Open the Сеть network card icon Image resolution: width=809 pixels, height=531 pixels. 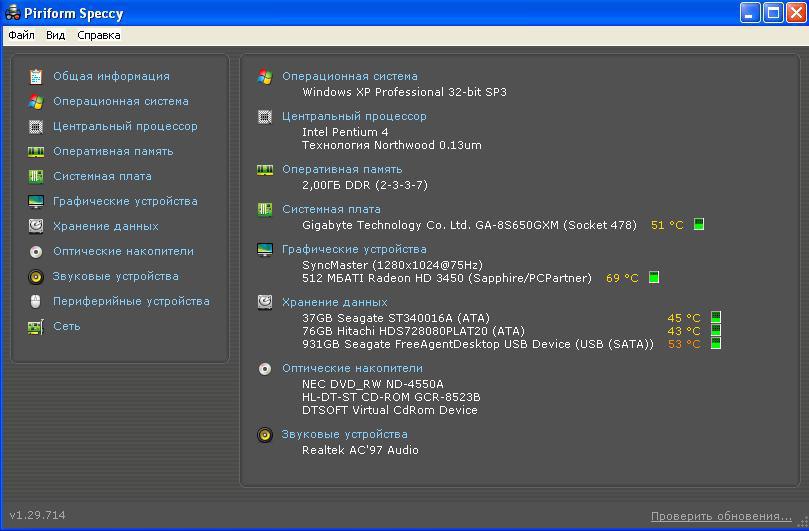click(x=36, y=327)
